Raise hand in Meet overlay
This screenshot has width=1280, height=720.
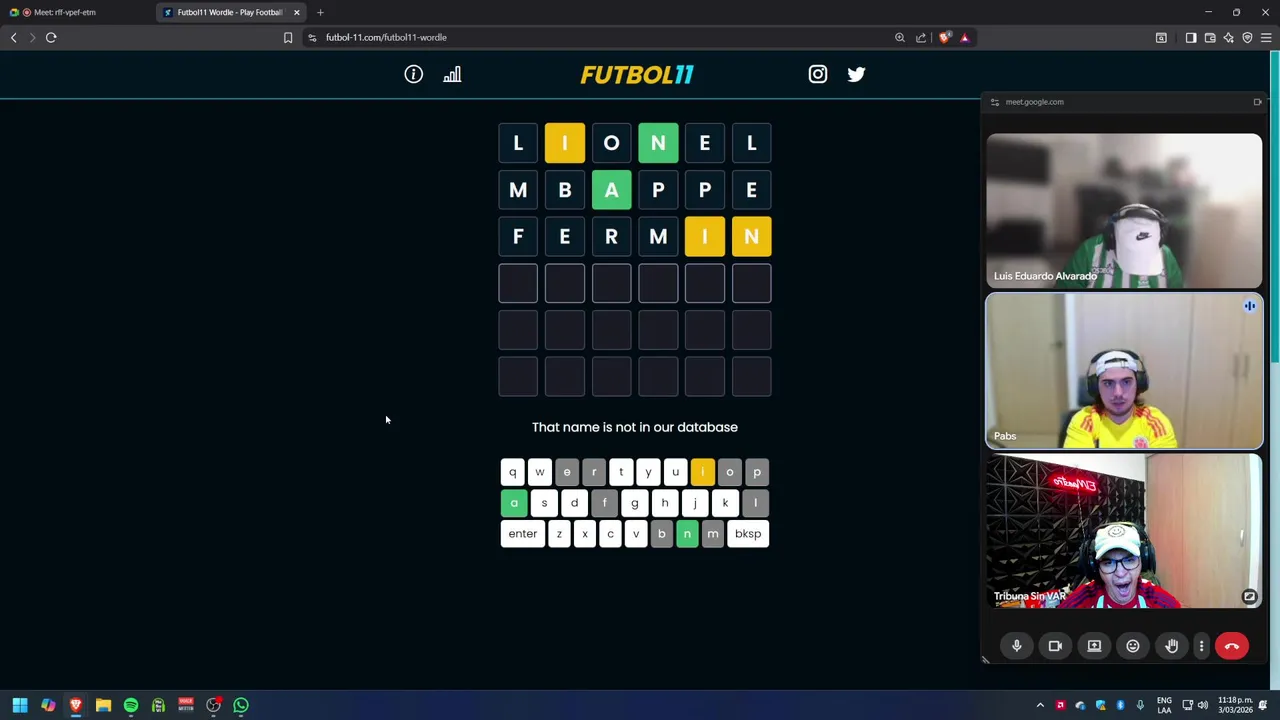[1171, 646]
